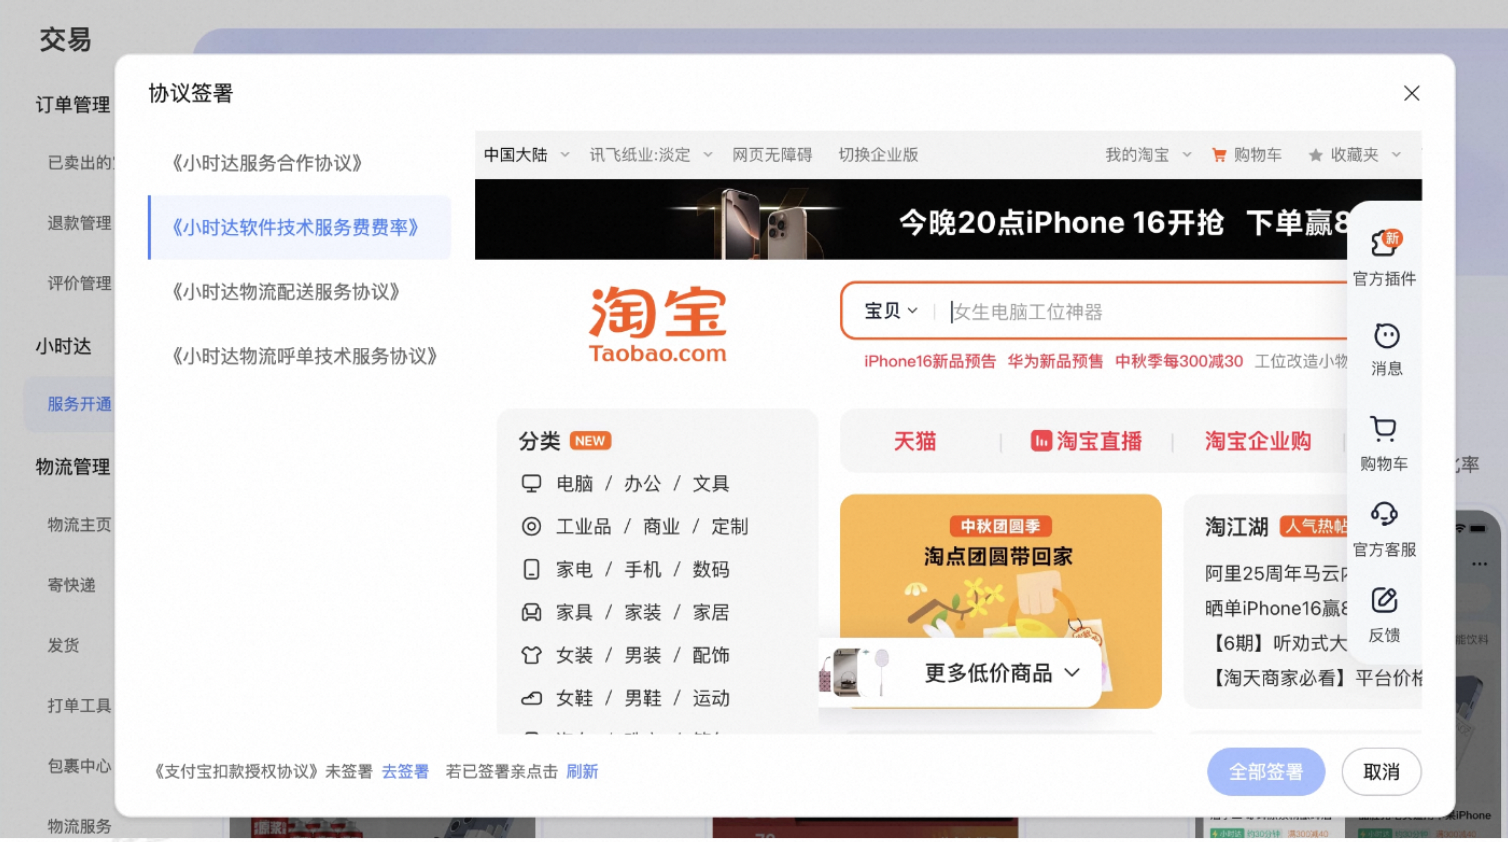Select 《小时达服务合作协议》 in the agreement list
Viewport: 1508px width, 842px height.
tap(267, 163)
